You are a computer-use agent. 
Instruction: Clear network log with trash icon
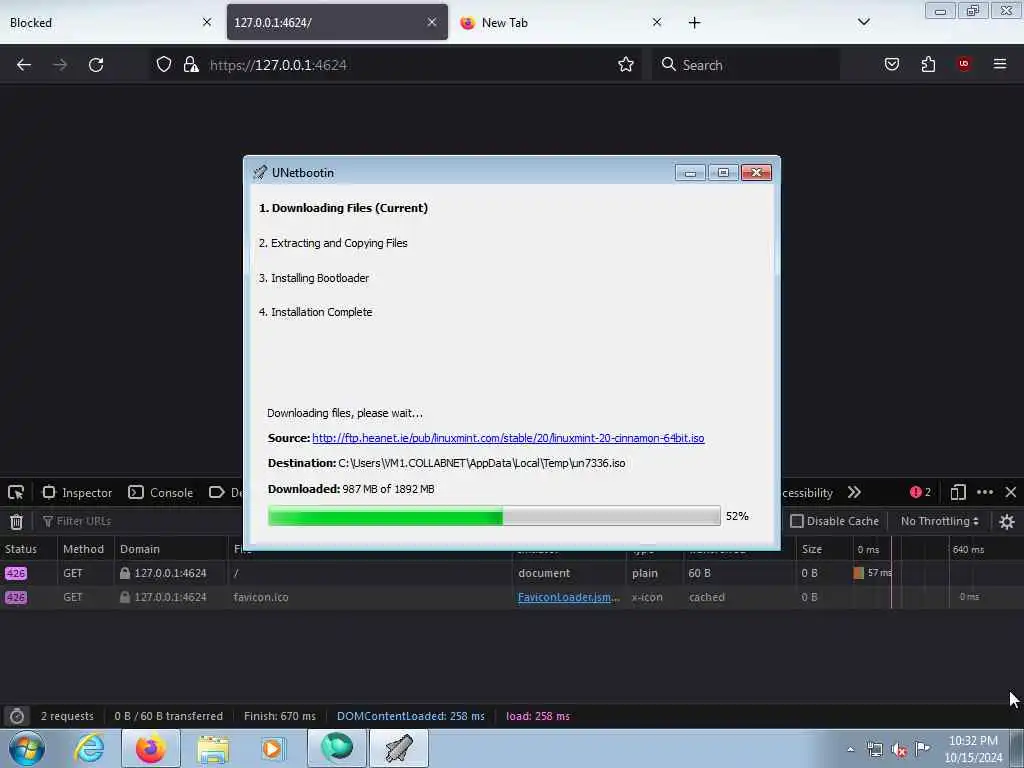pyautogui.click(x=16, y=521)
